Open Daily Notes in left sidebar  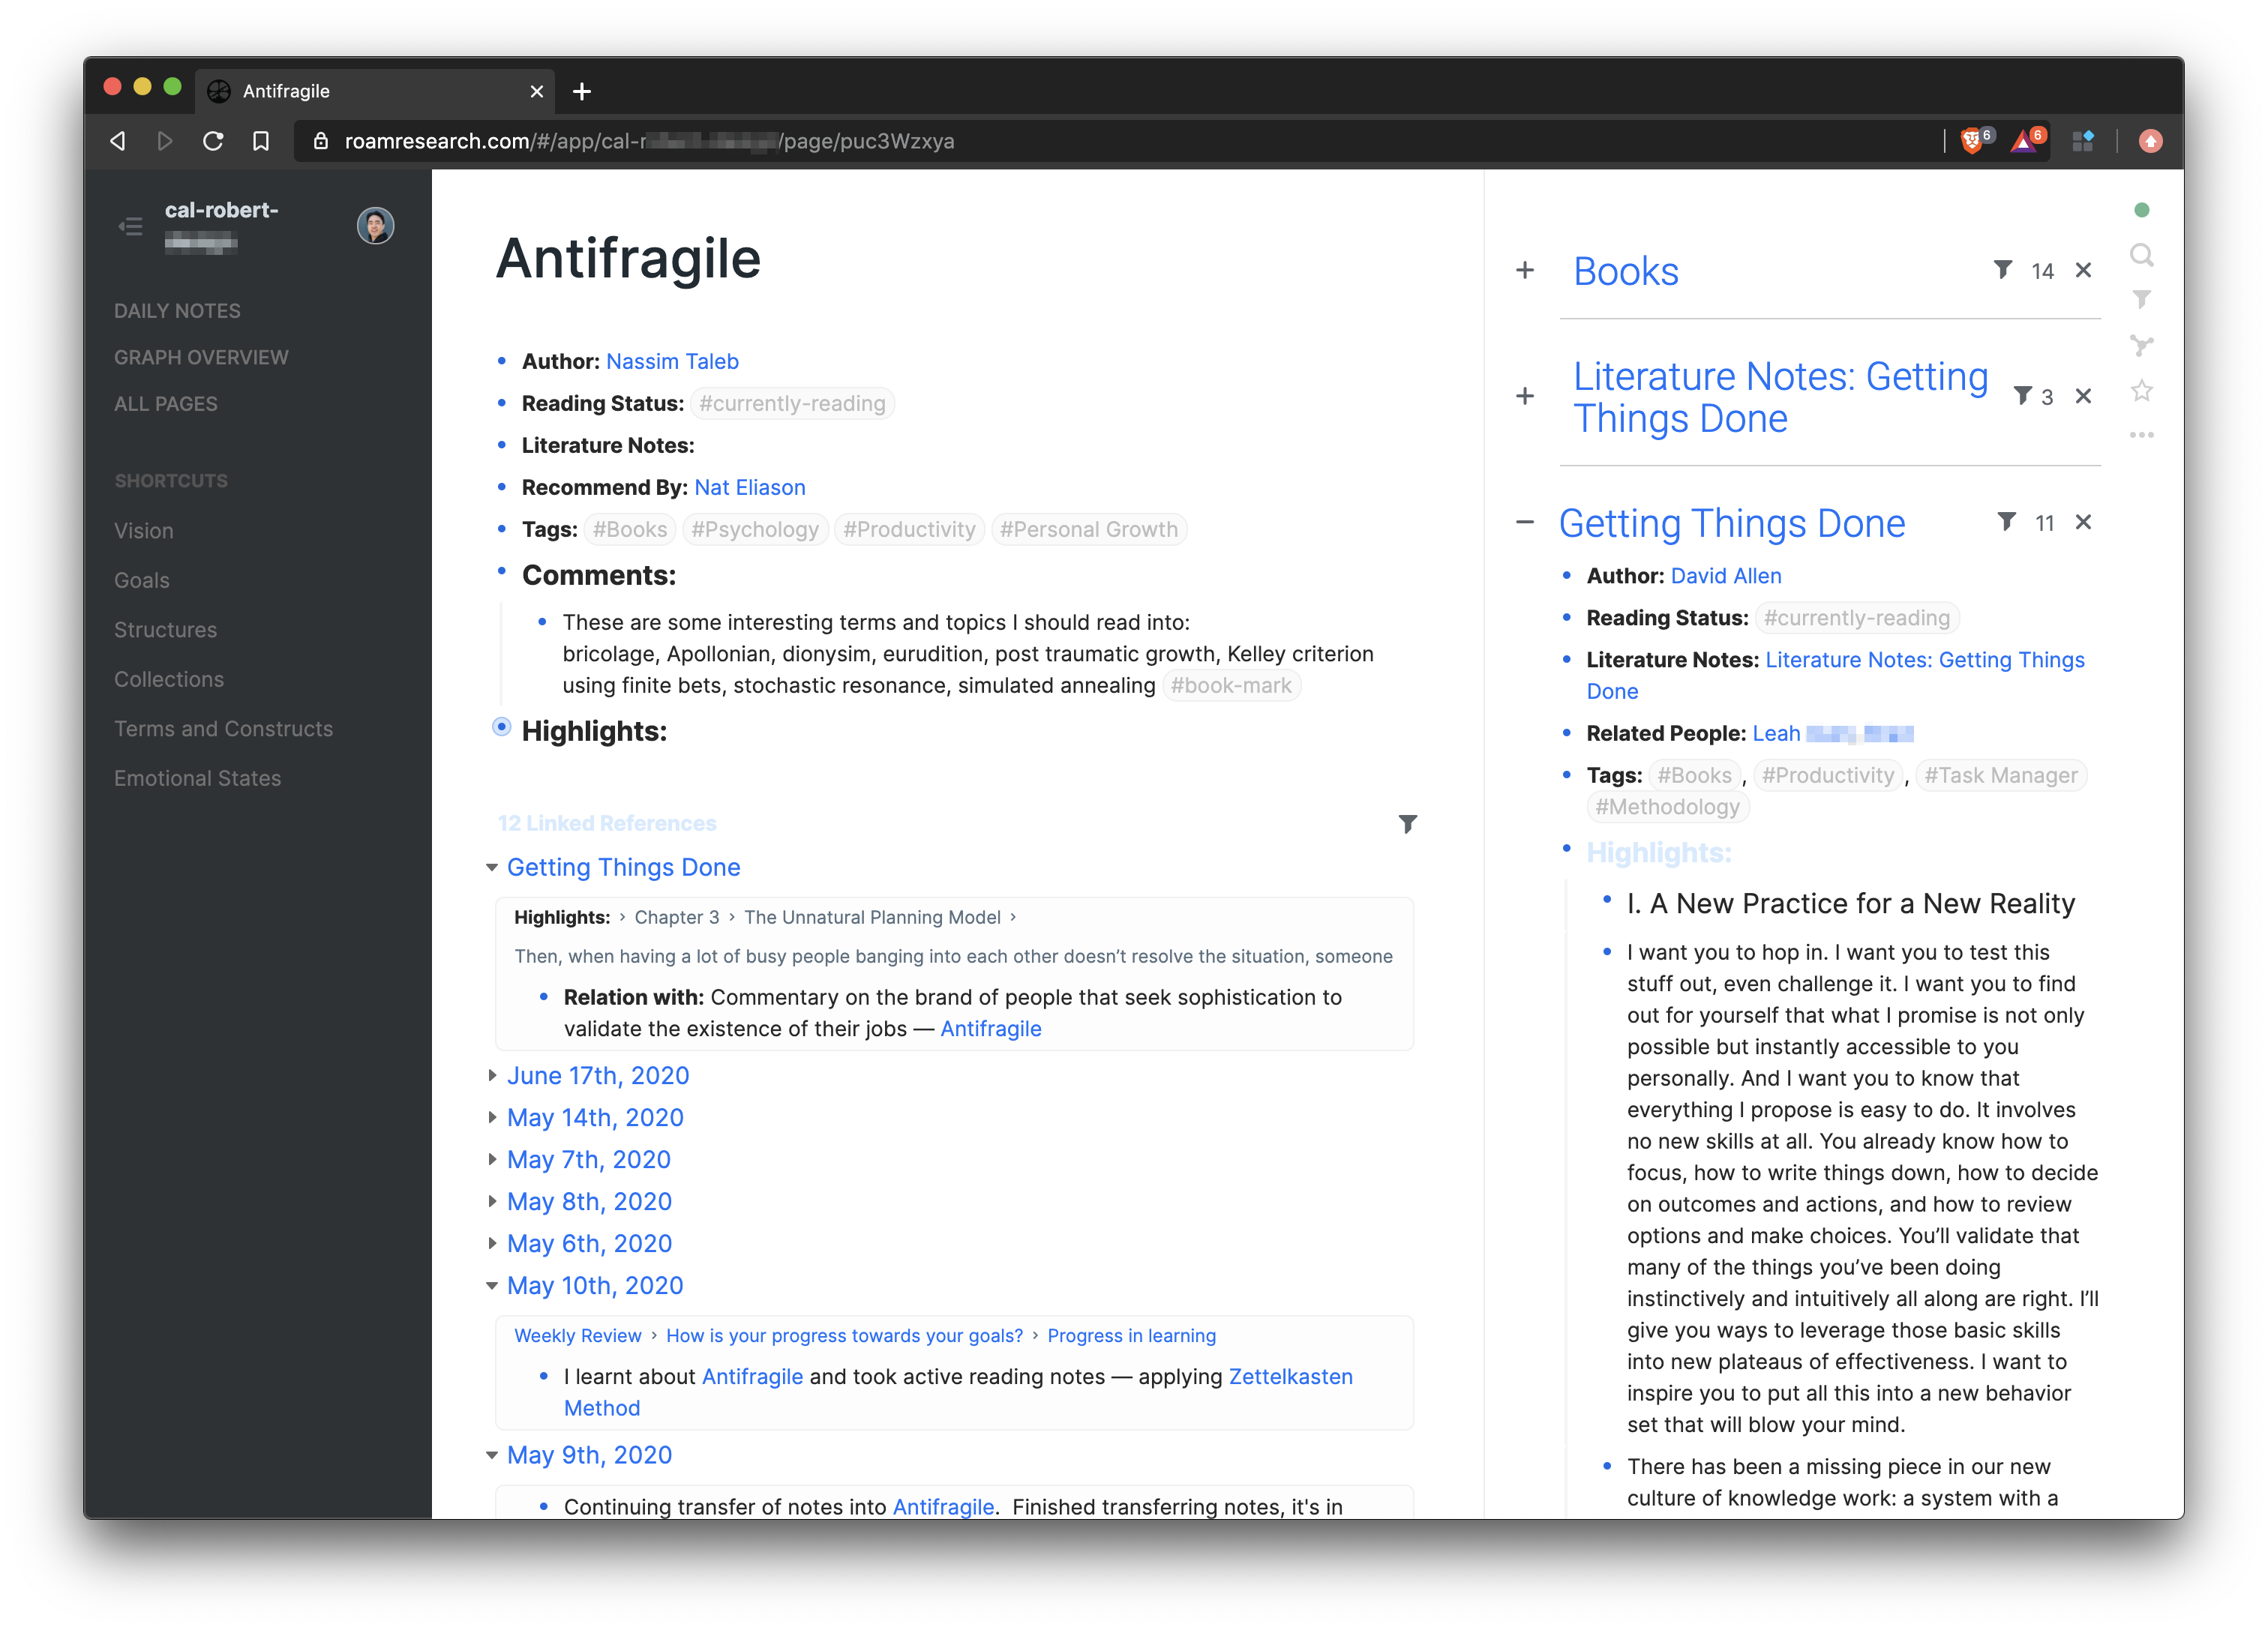pyautogui.click(x=177, y=311)
